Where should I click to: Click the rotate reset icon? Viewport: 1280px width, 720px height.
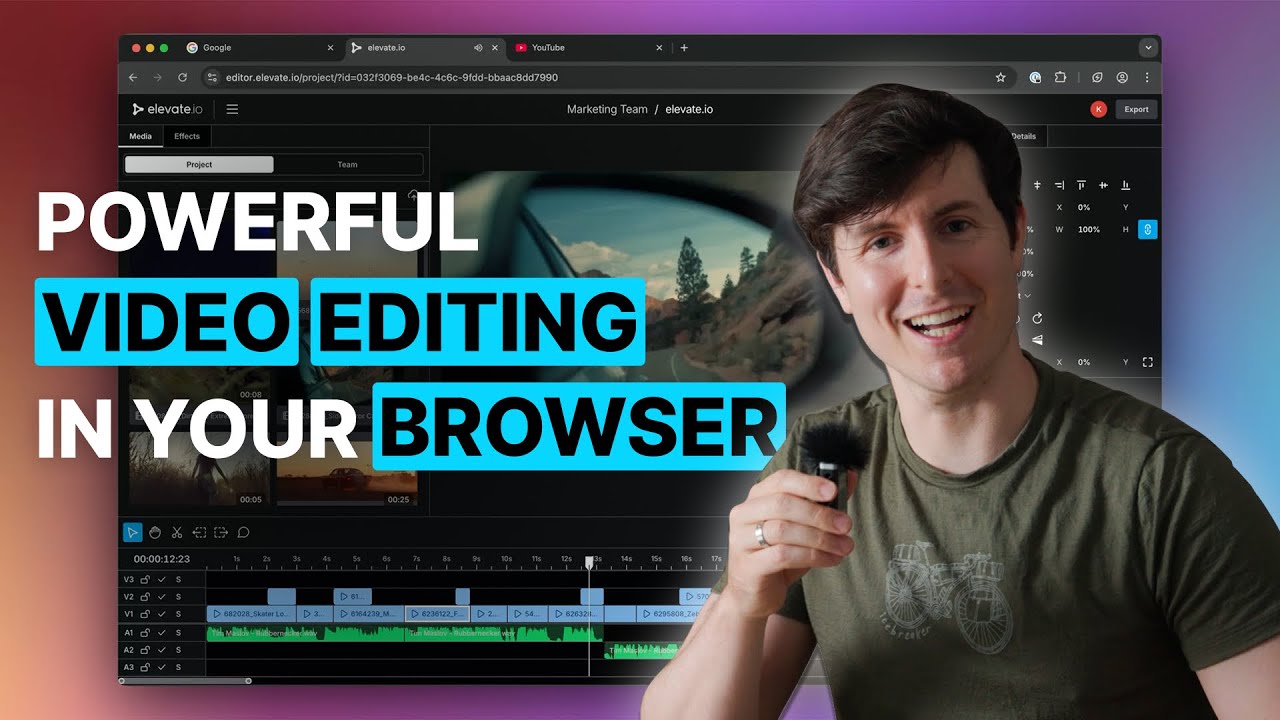coord(1037,318)
